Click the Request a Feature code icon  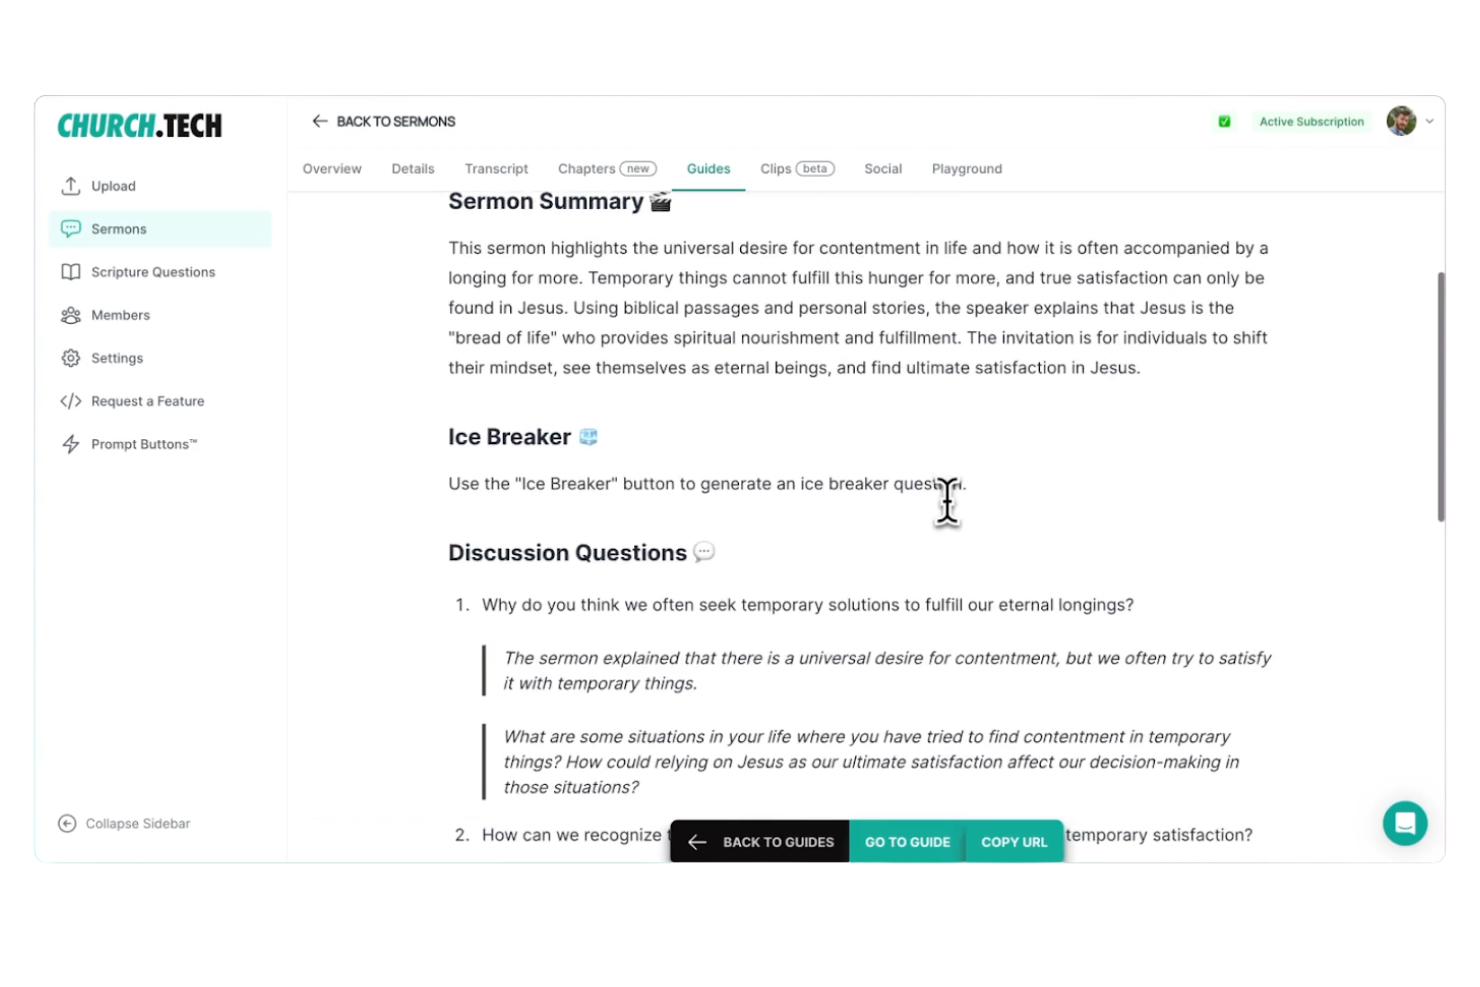pos(70,401)
